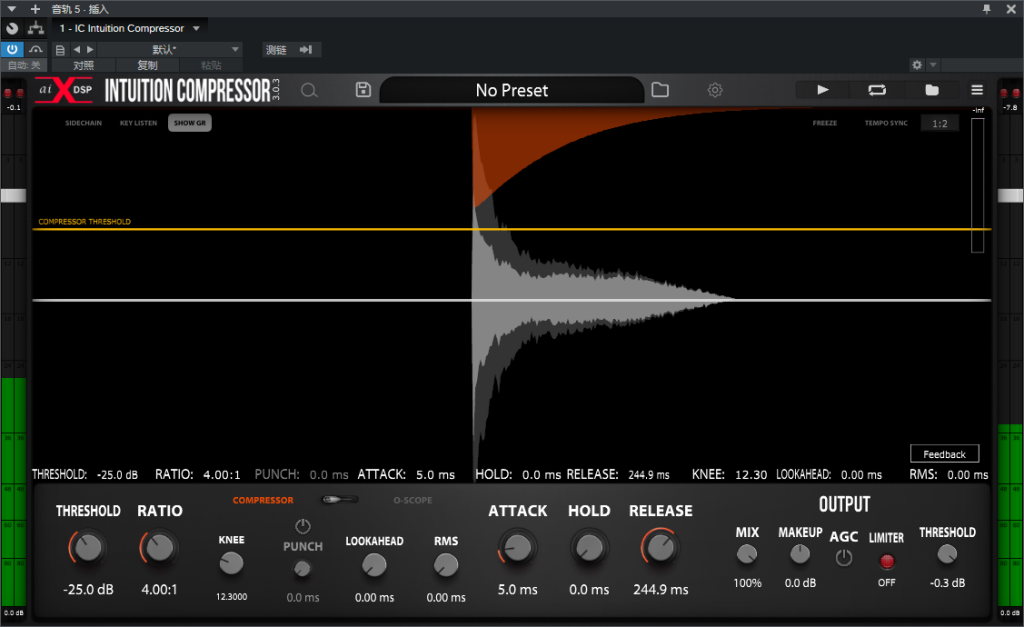Screen dimensions: 1024x627
Task: Click the LOOKAHEAD knob
Action: click(374, 564)
